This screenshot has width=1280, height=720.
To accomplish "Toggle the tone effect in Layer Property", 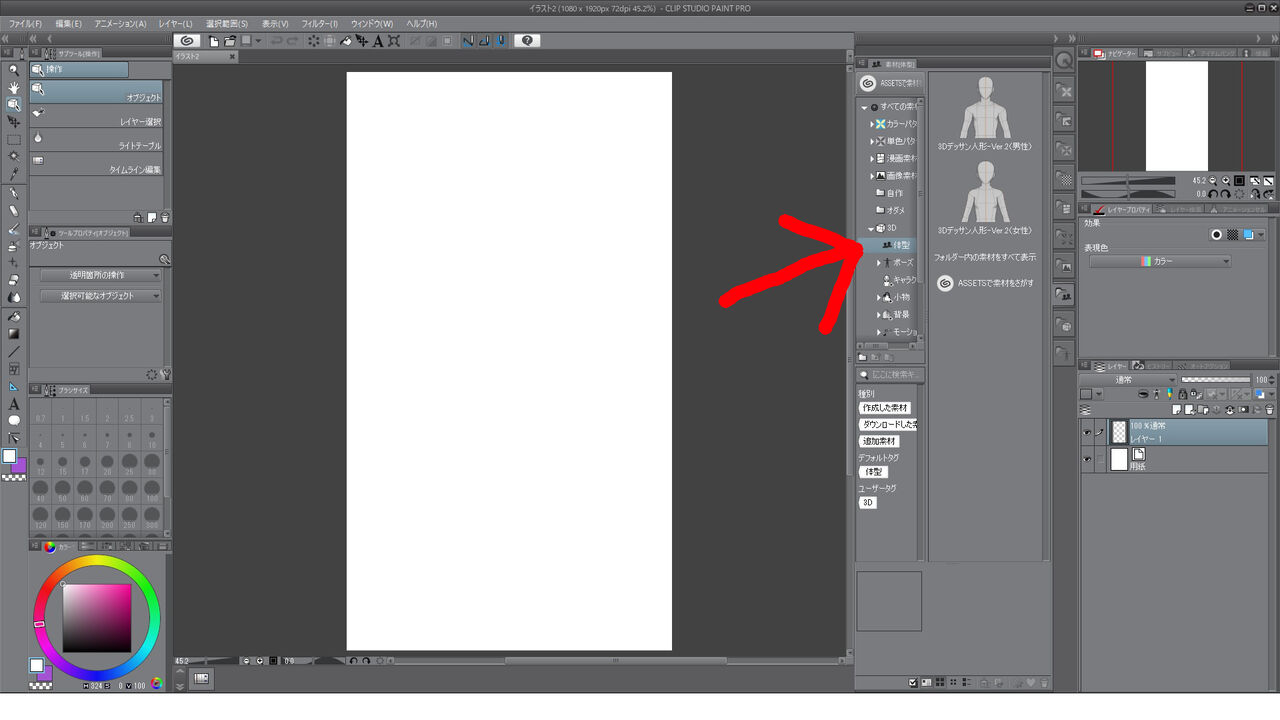I will tap(1232, 235).
